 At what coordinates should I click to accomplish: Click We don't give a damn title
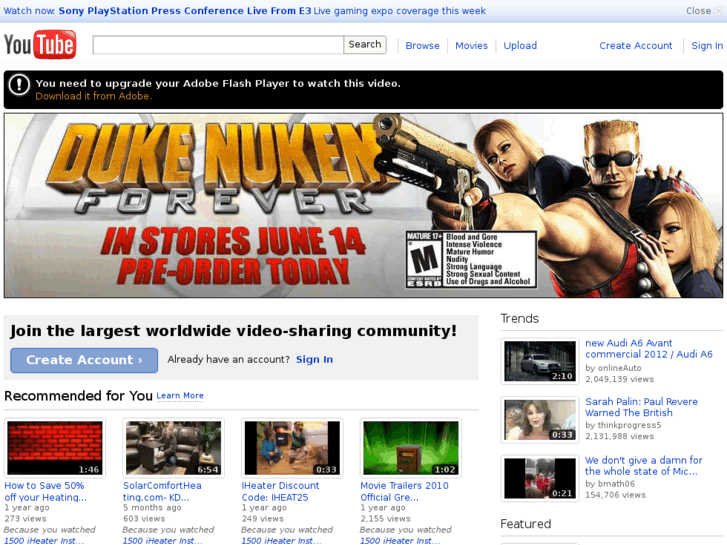pos(644,466)
